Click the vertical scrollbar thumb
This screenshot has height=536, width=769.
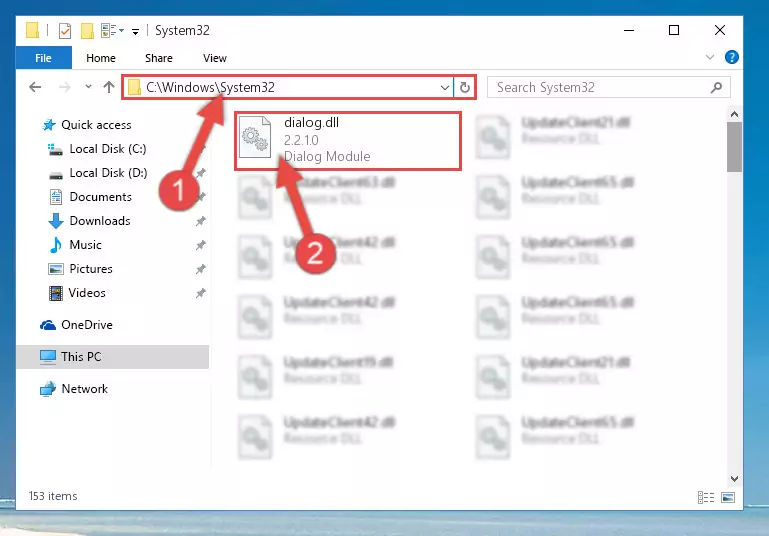(x=734, y=147)
